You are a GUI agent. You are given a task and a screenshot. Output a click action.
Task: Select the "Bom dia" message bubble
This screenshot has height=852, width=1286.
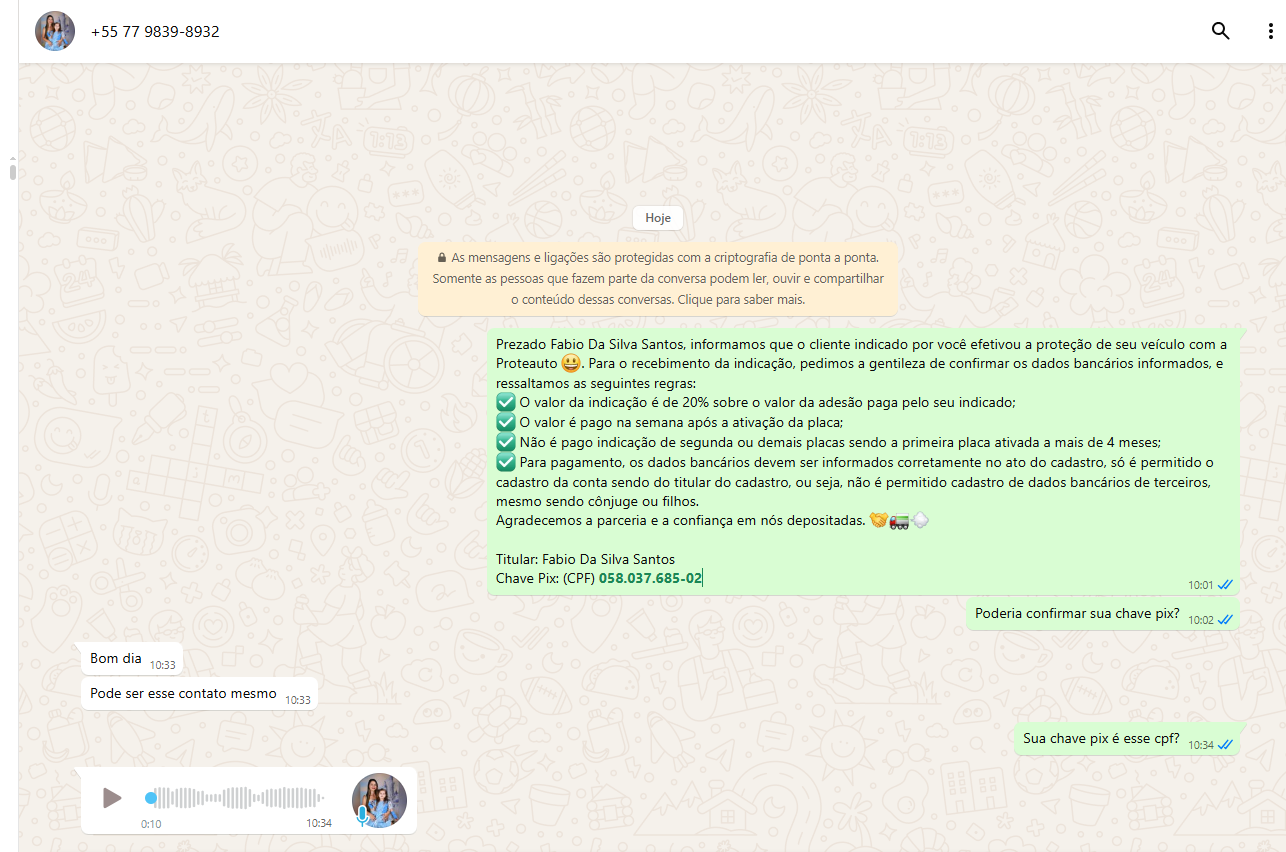116,659
